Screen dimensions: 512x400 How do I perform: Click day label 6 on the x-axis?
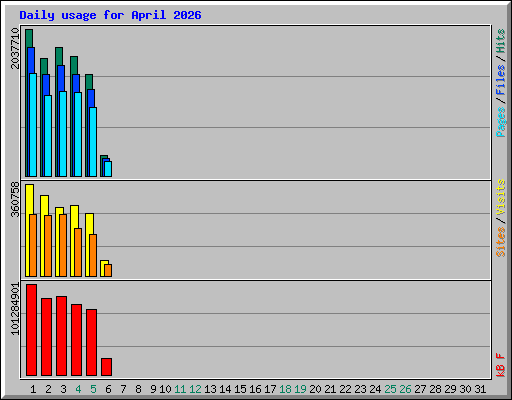(108, 389)
